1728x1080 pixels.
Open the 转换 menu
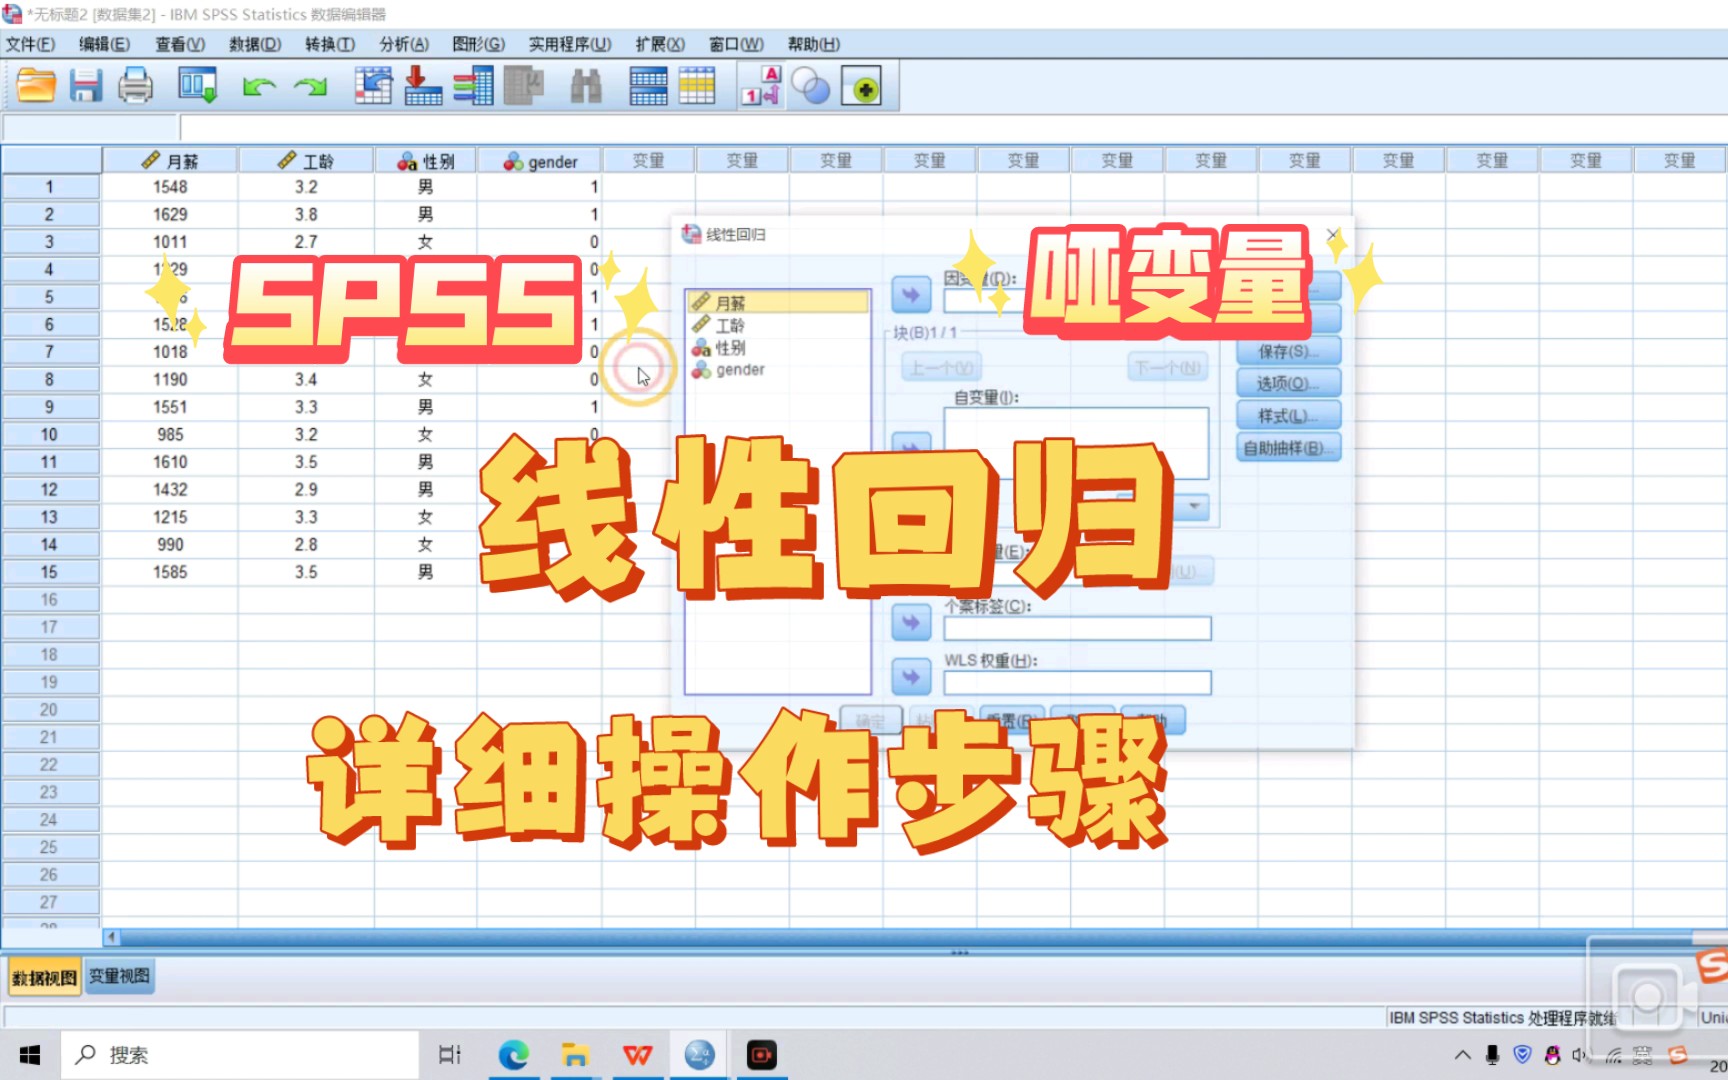pyautogui.click(x=330, y=44)
